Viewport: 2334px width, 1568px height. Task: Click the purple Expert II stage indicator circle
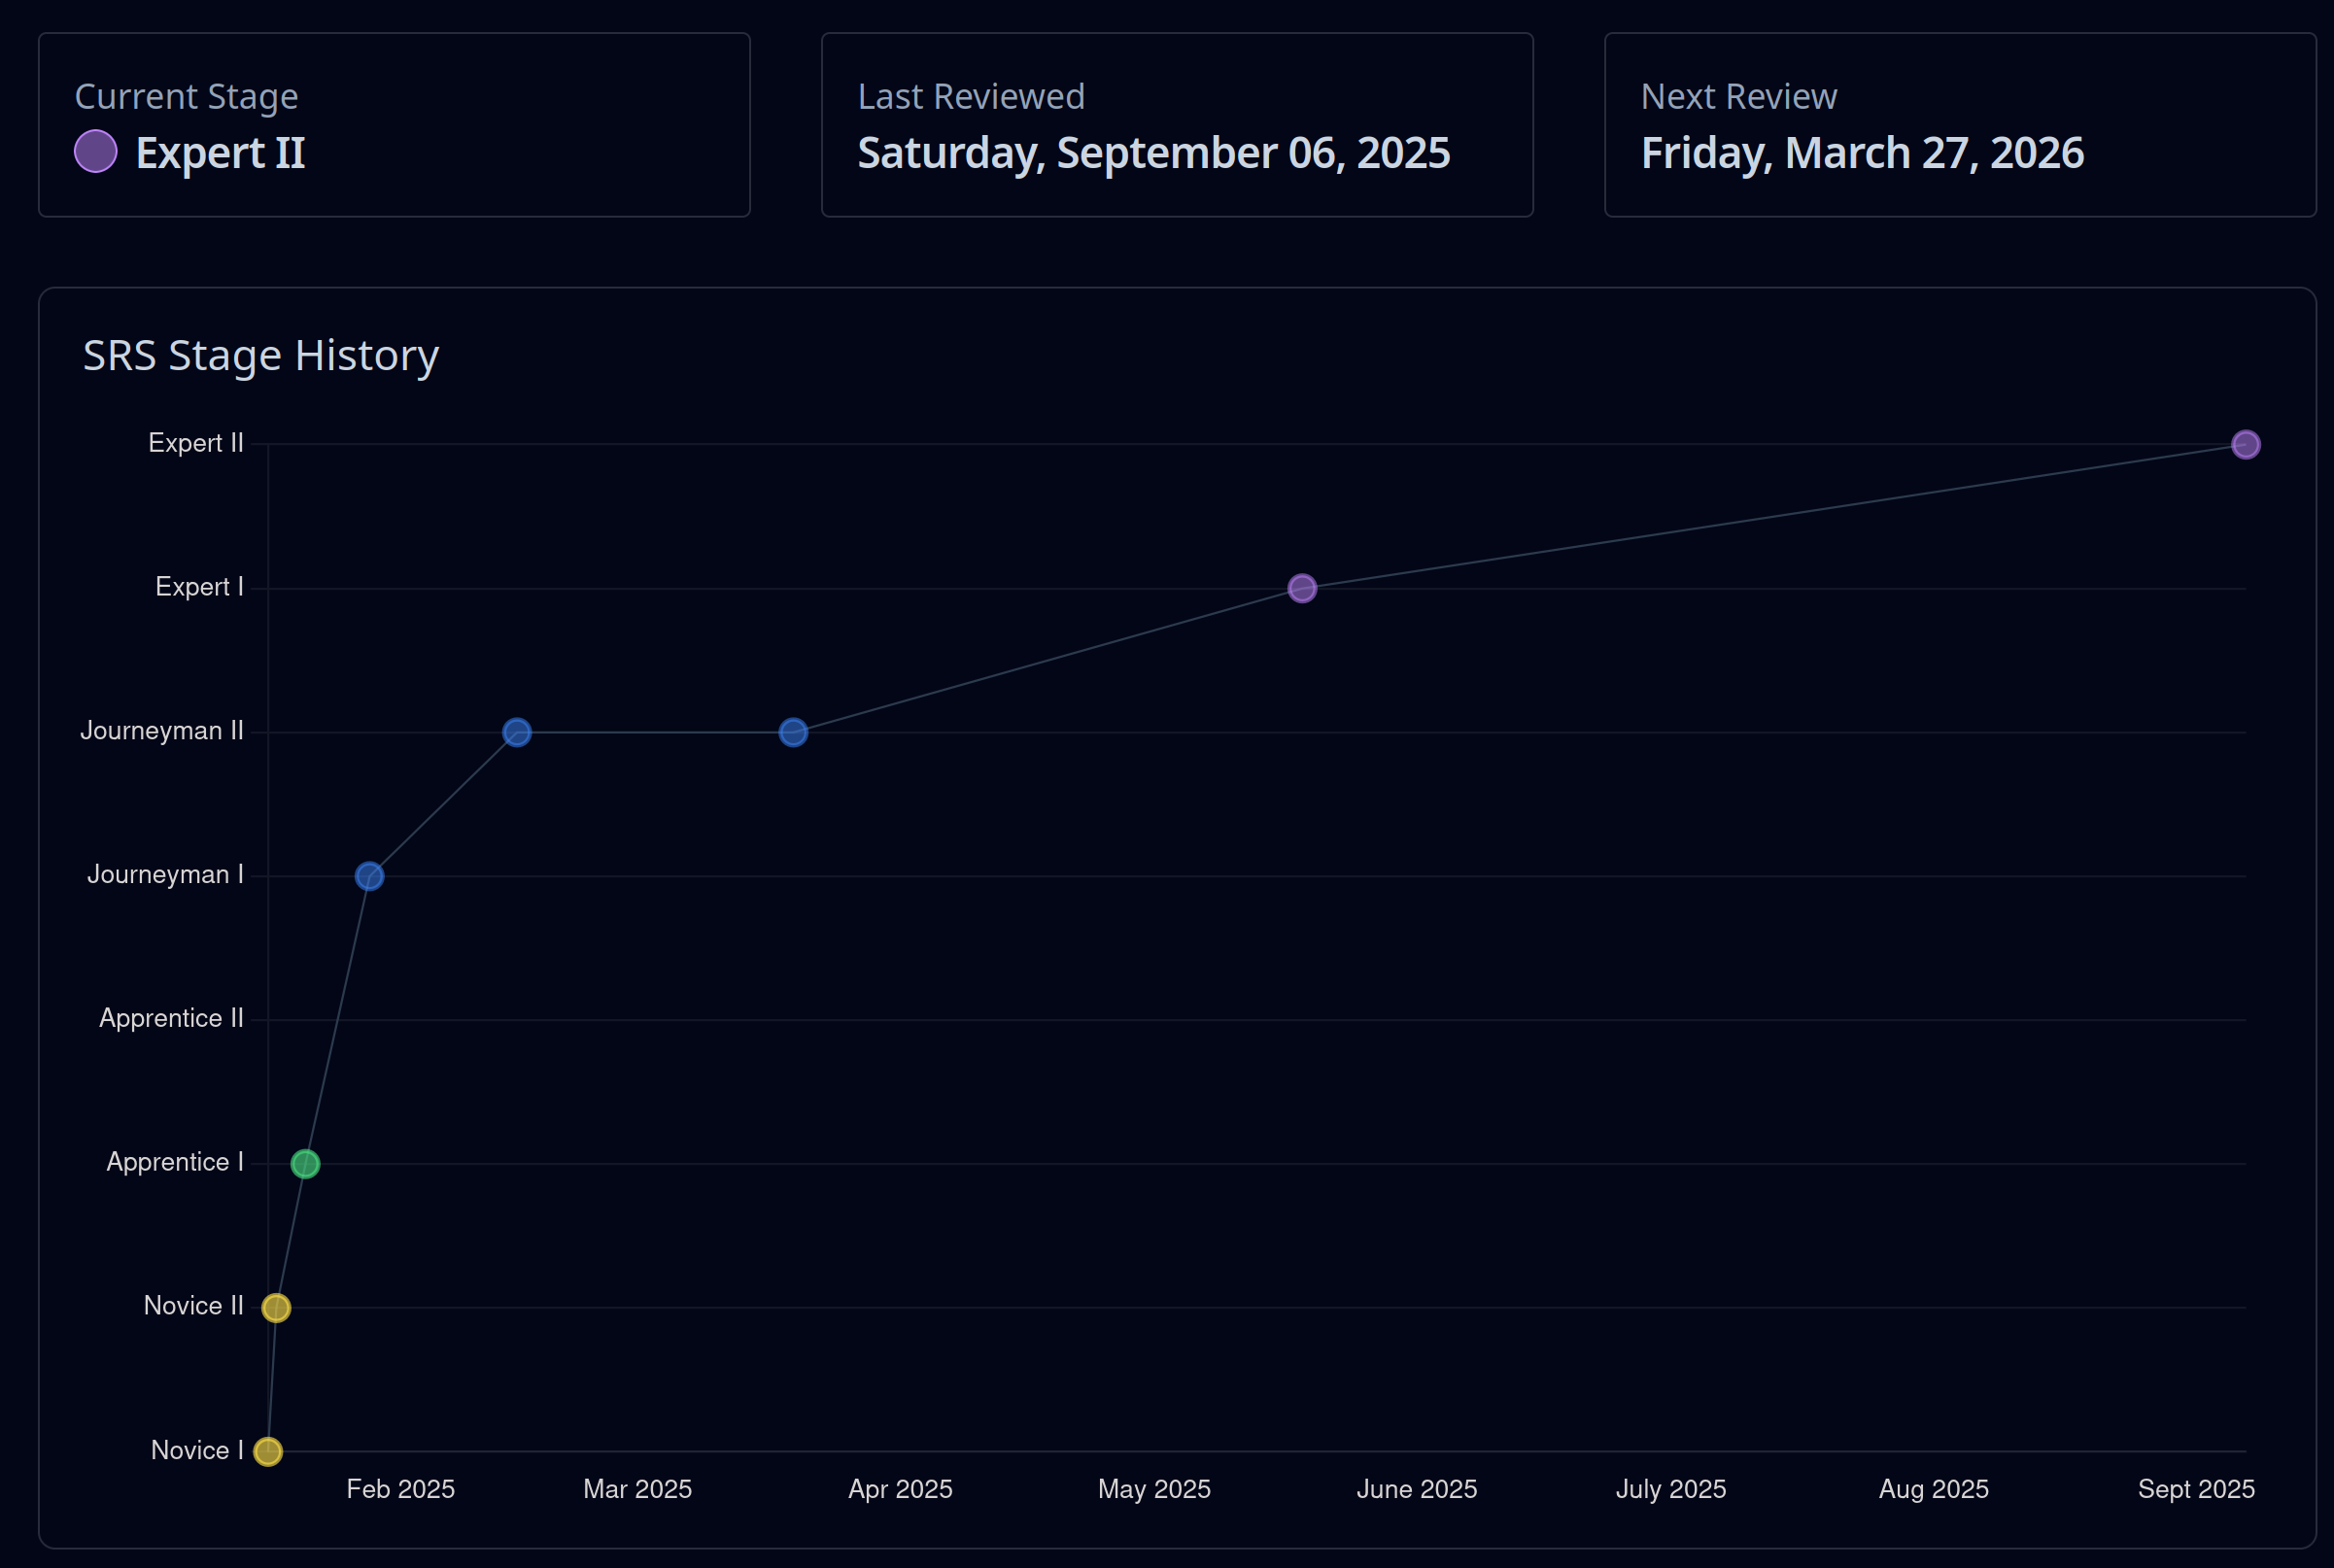[x=96, y=151]
